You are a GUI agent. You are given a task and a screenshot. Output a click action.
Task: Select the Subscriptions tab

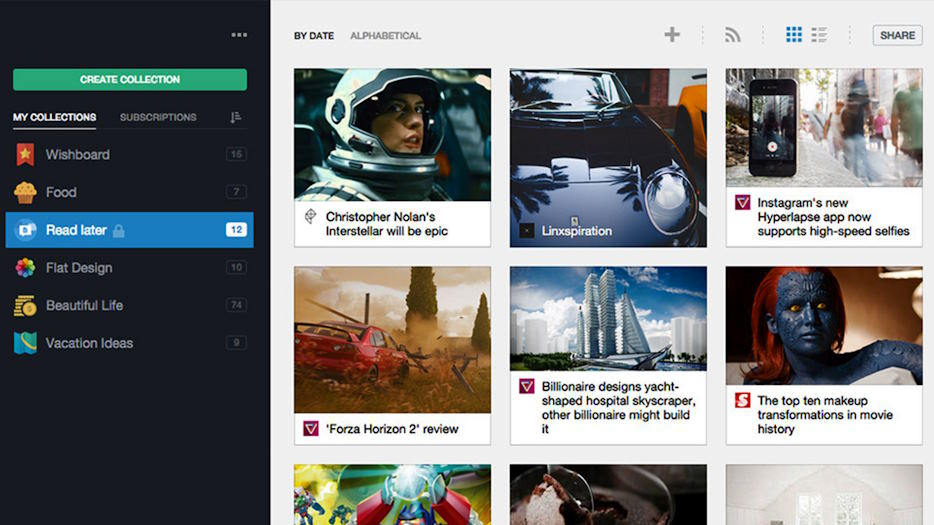tap(158, 117)
